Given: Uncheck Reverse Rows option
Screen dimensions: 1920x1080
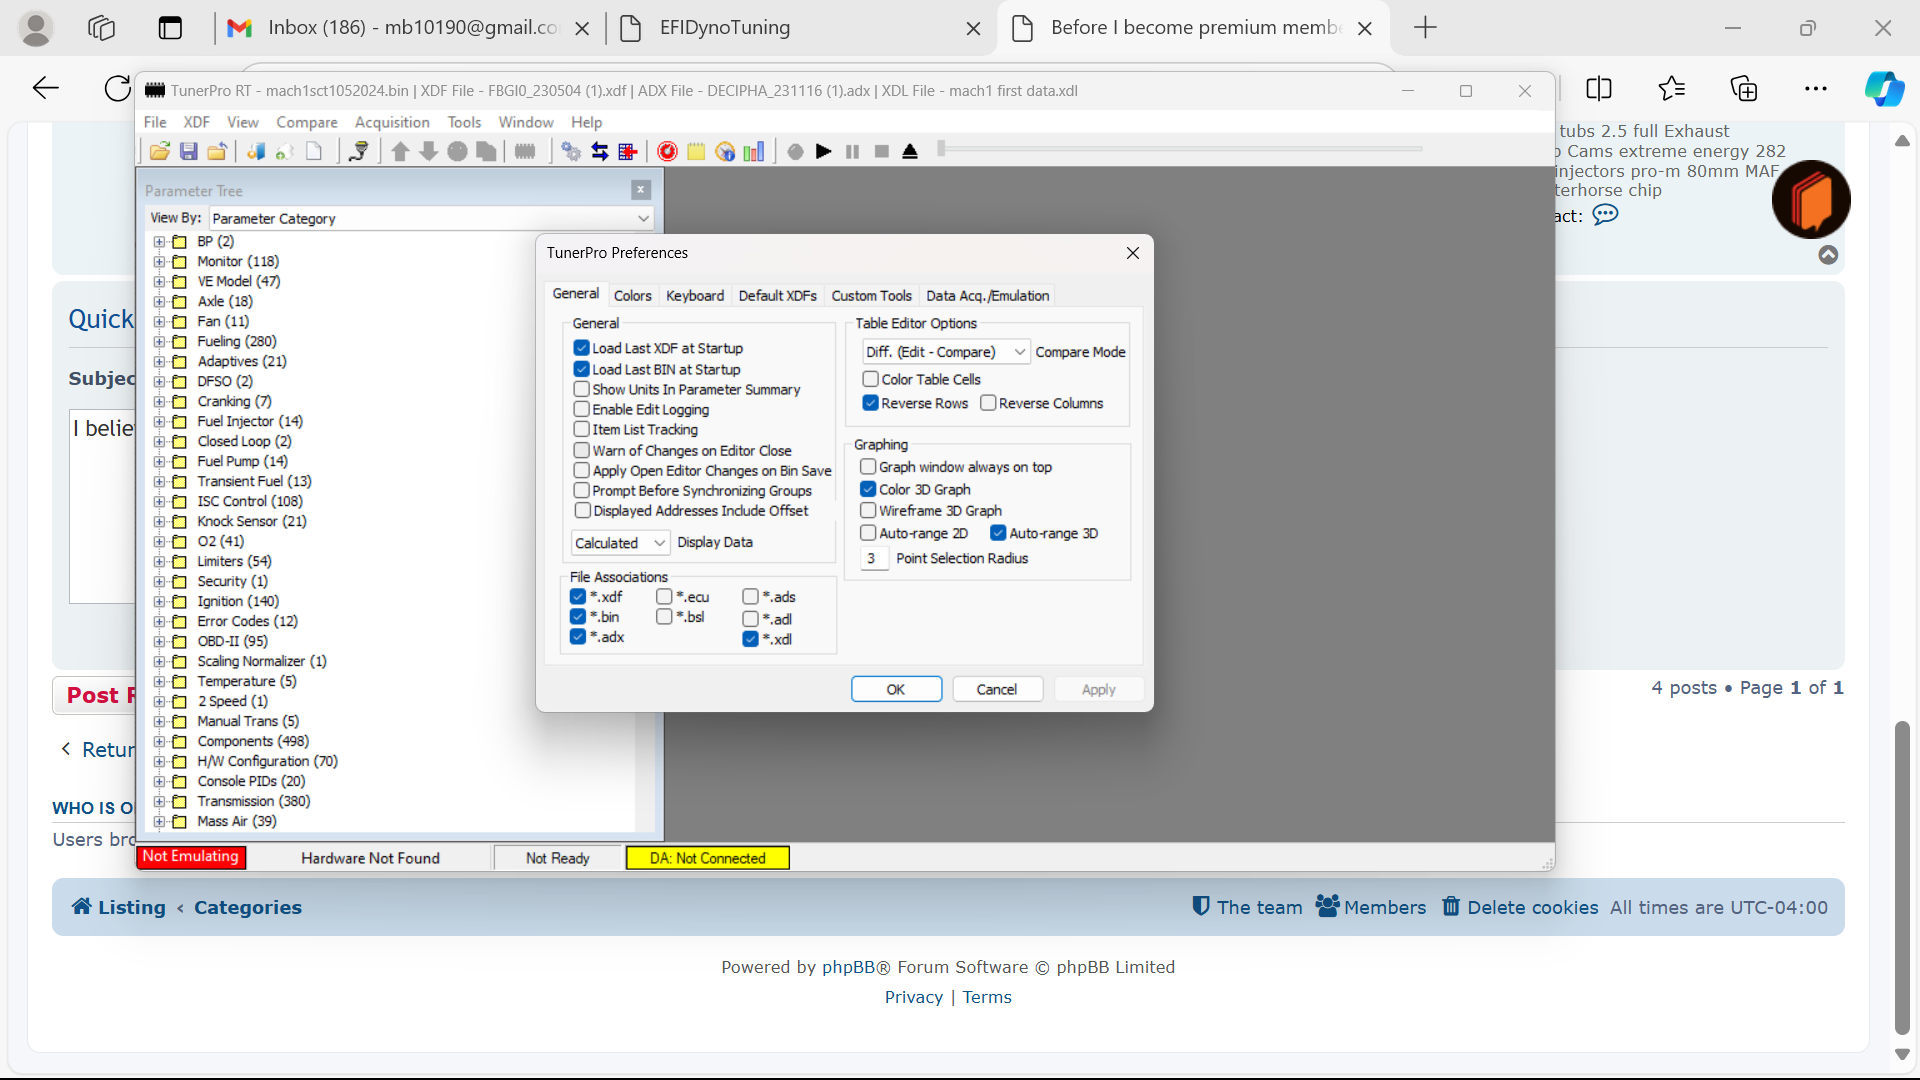Looking at the screenshot, I should [x=870, y=403].
